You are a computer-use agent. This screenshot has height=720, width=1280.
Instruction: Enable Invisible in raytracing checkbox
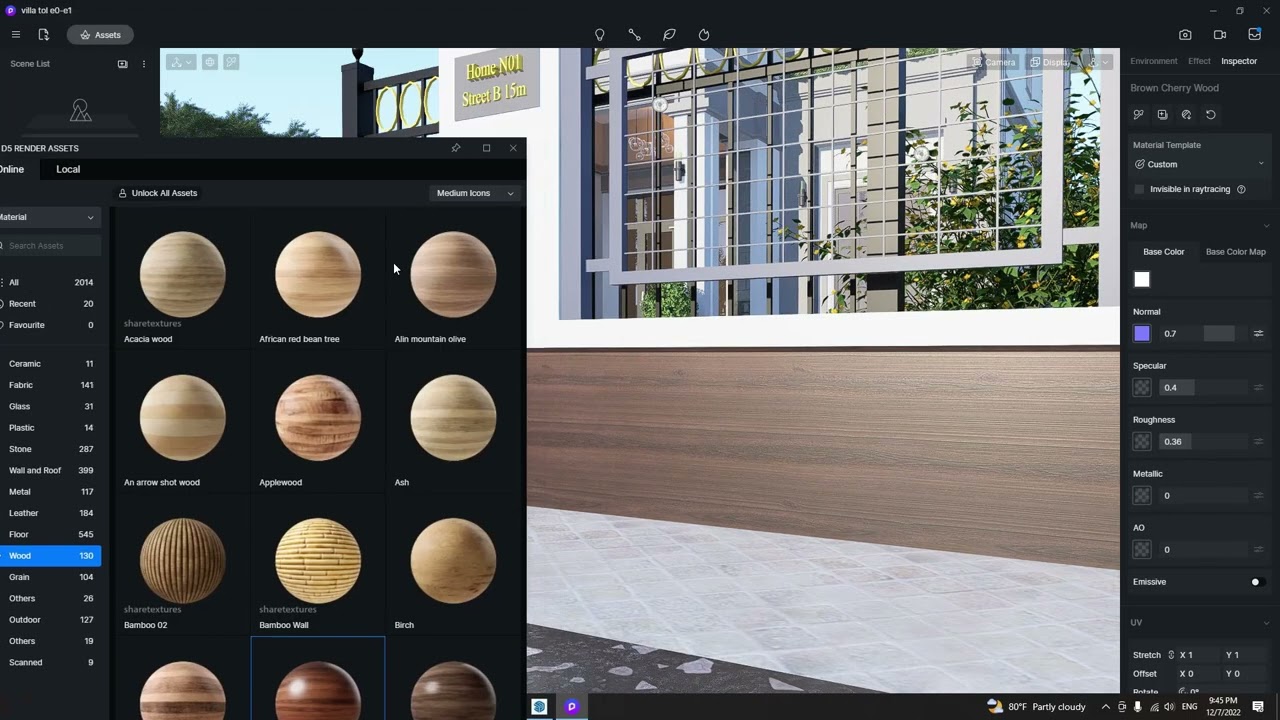point(1139,189)
